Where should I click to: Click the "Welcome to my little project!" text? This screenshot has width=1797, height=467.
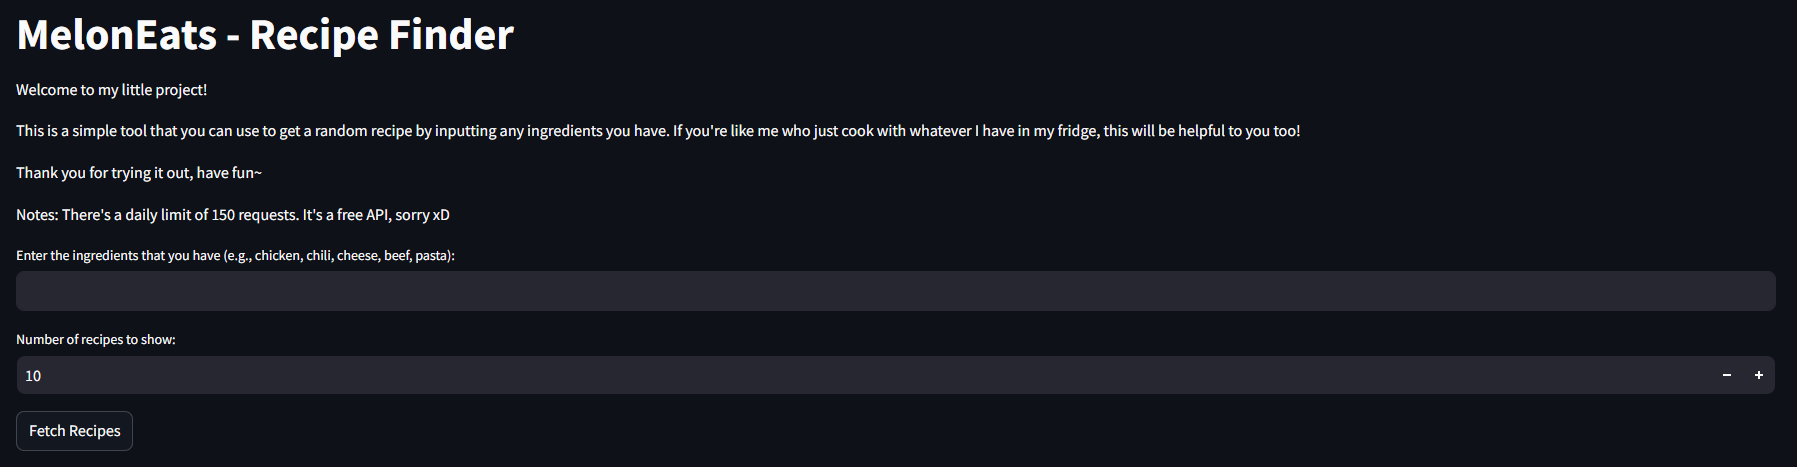coord(111,90)
